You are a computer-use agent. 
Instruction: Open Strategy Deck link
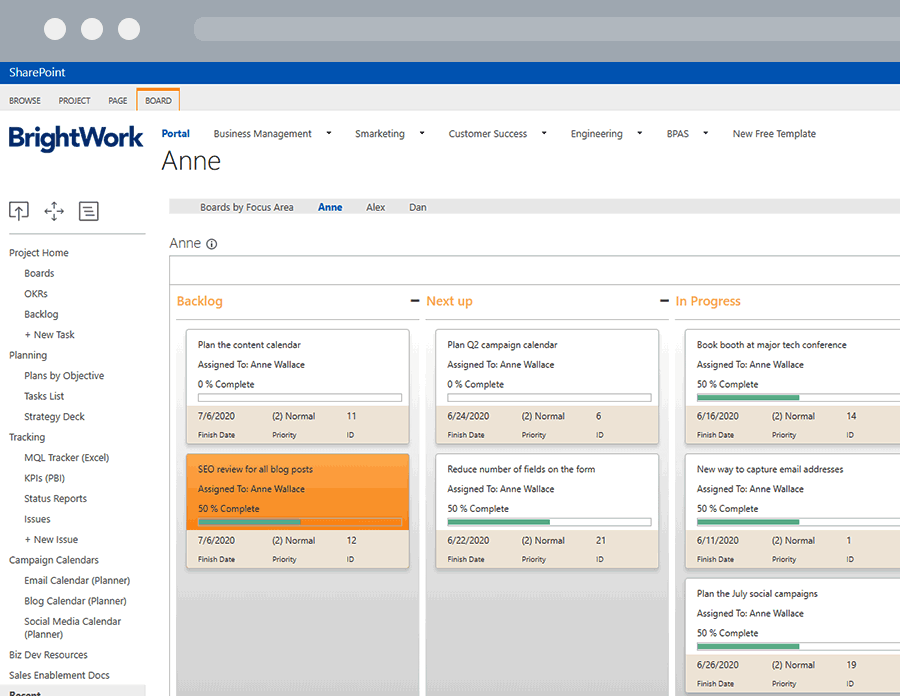54,417
